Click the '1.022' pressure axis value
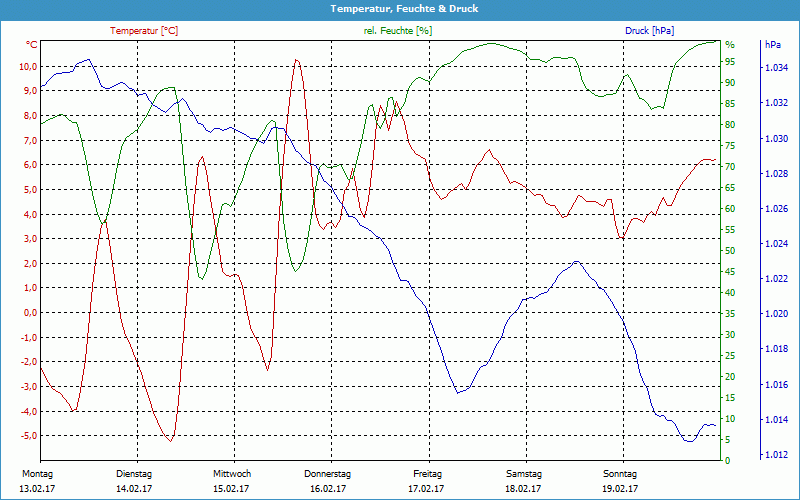This screenshot has height=500, width=800. 775,279
